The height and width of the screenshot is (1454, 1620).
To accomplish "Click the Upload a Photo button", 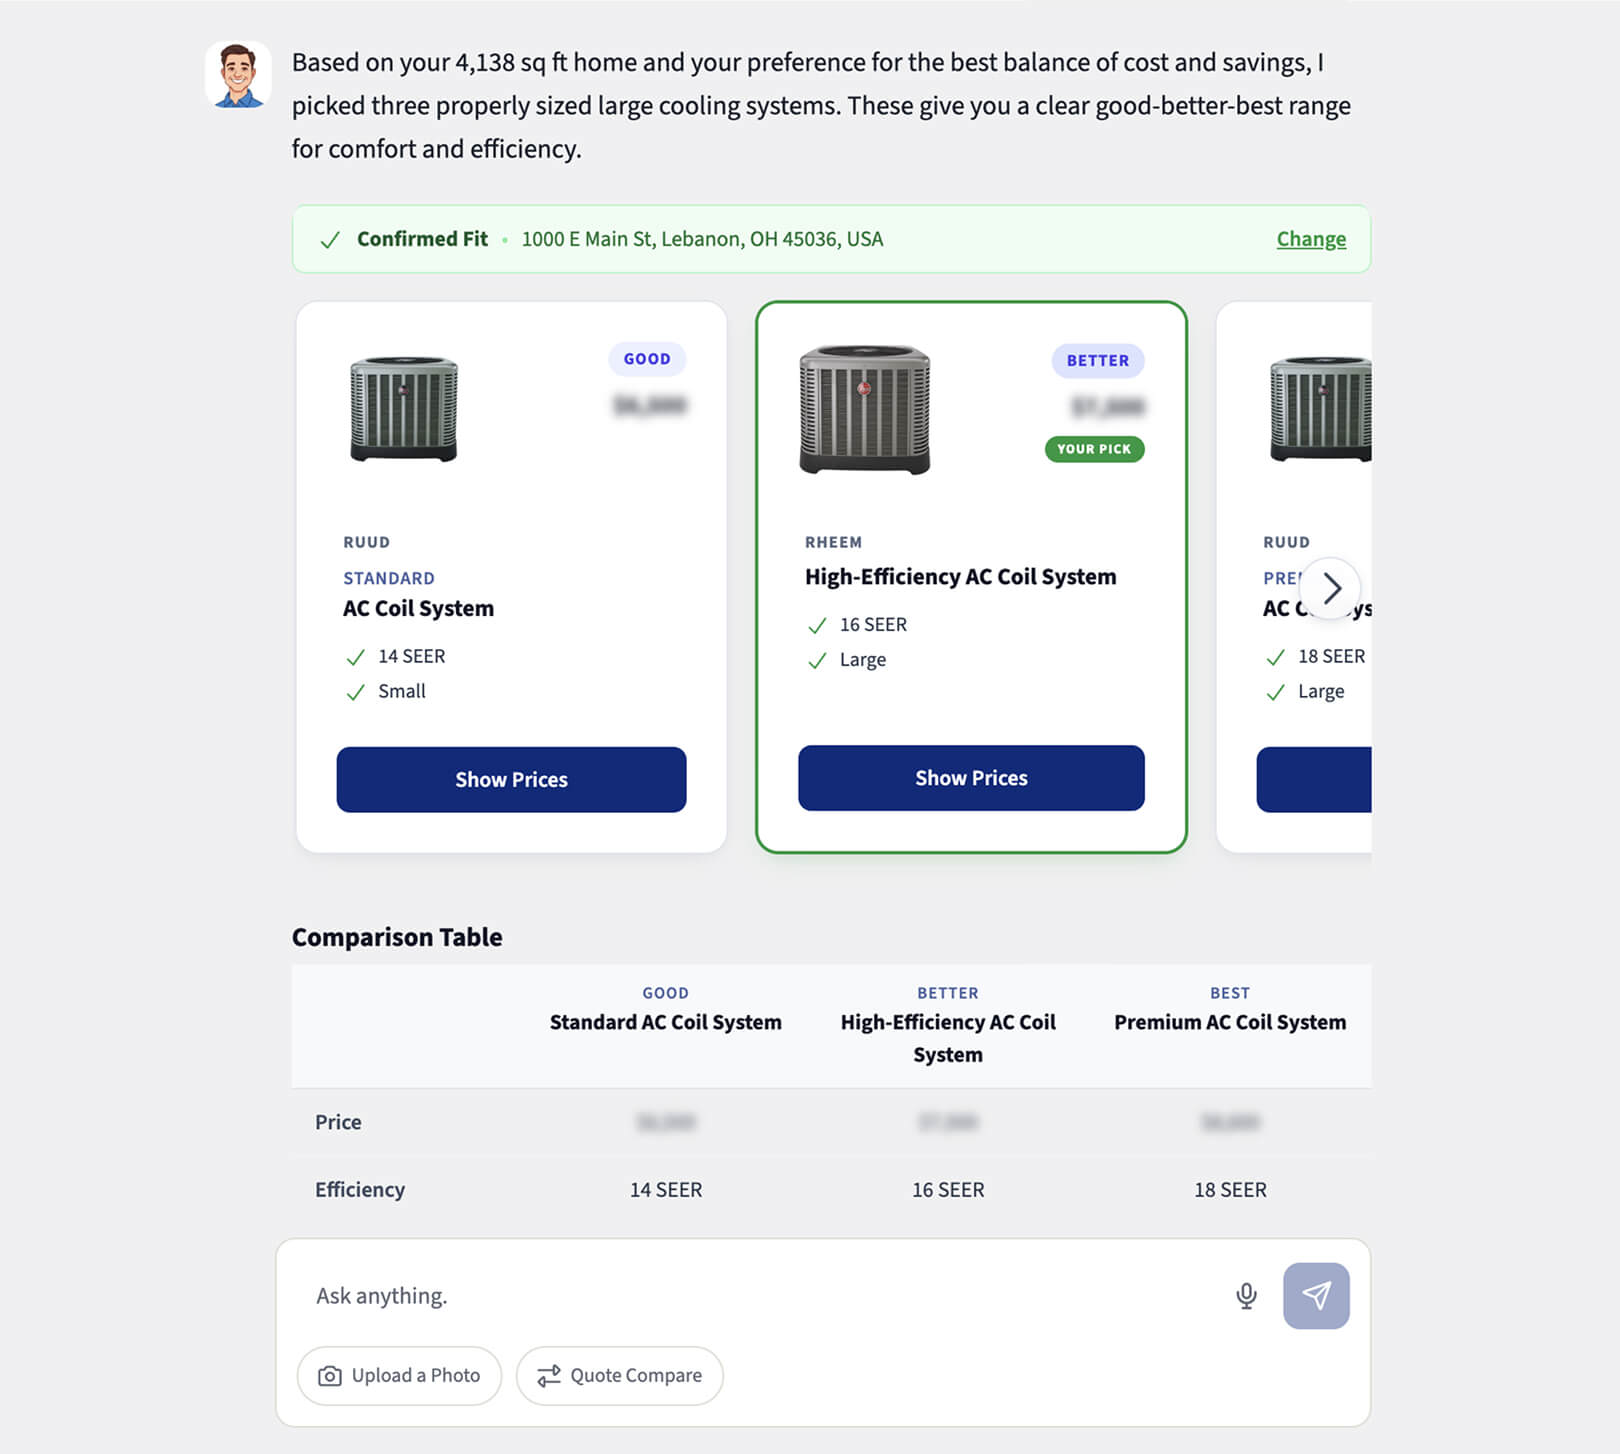I will coord(399,1376).
